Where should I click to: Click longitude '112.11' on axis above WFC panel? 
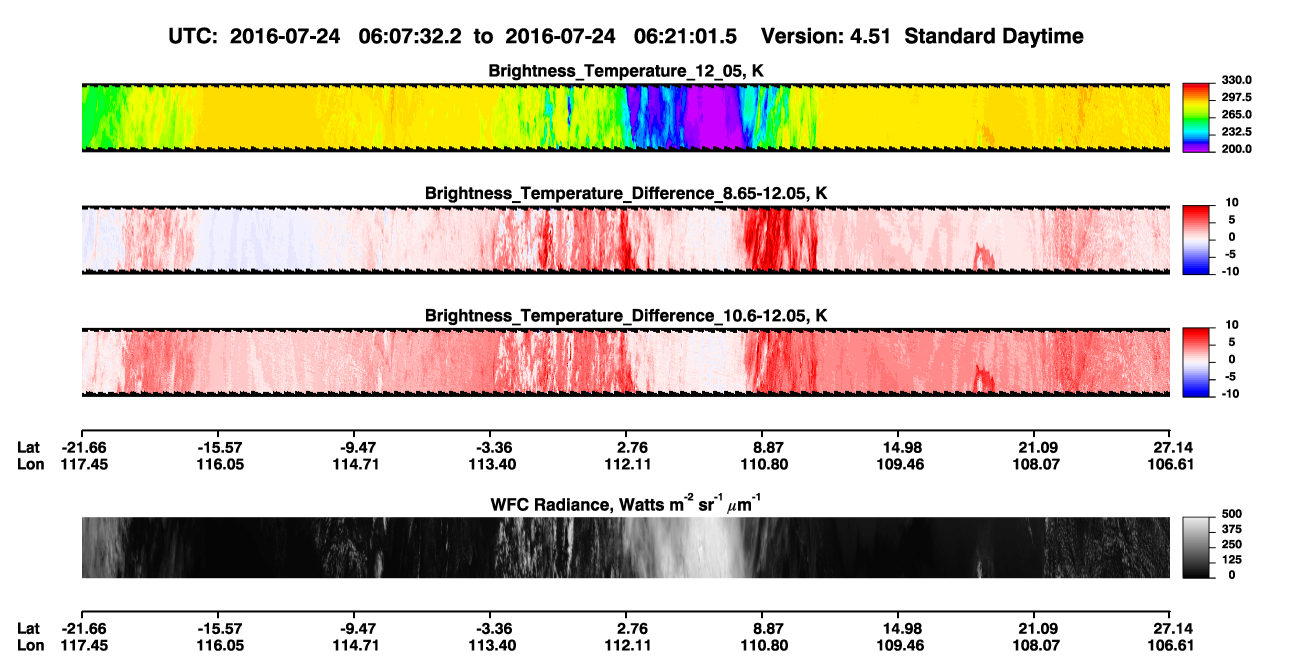point(628,464)
